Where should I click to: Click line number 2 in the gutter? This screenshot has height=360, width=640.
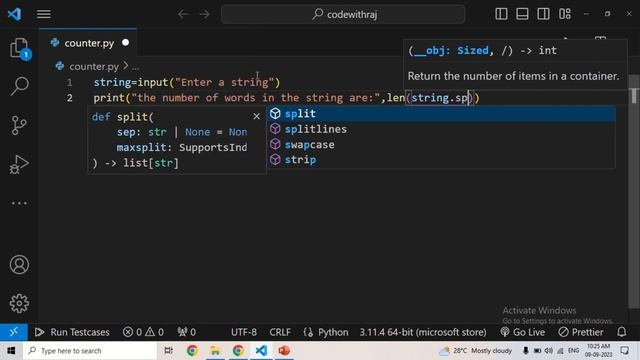click(x=69, y=98)
